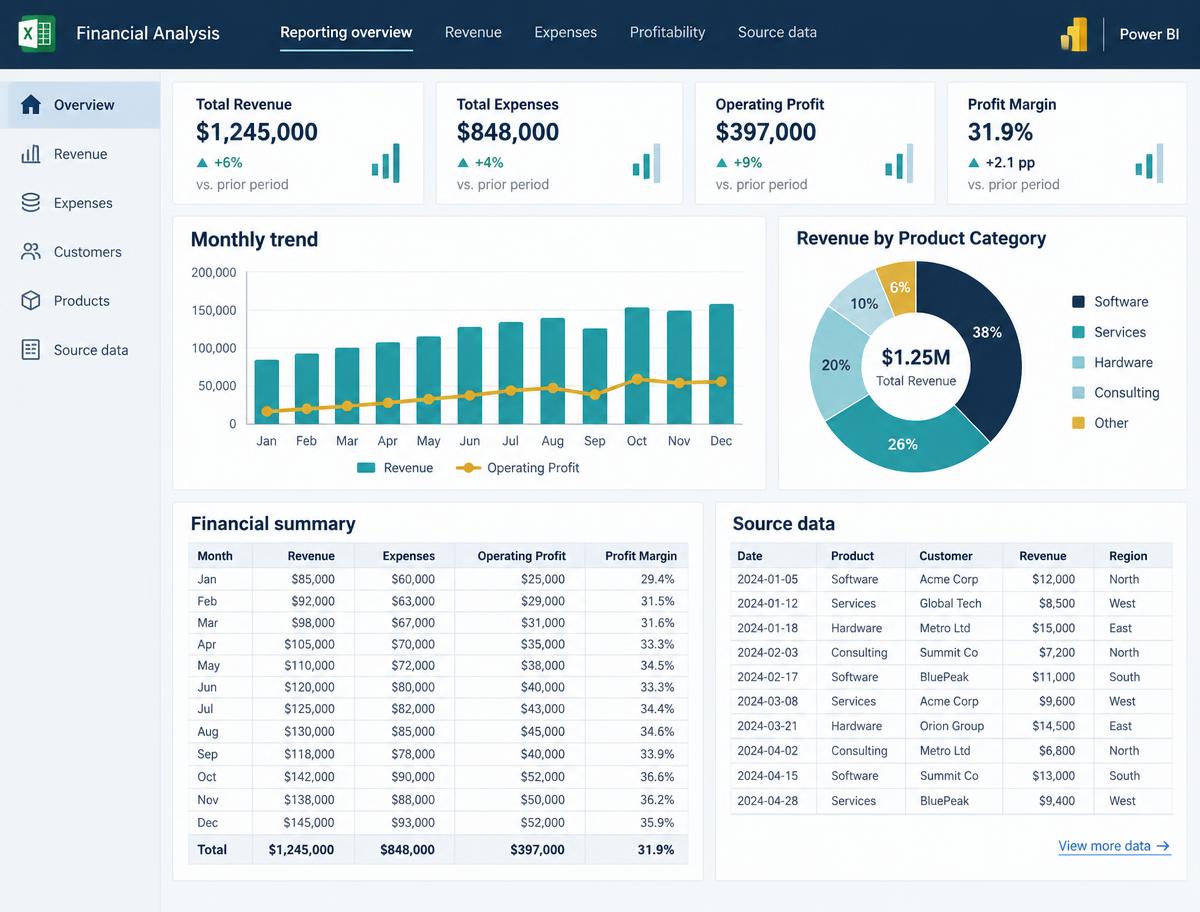Click mini bar chart on Profit Margin card
The image size is (1200, 912).
pyautogui.click(x=1150, y=163)
